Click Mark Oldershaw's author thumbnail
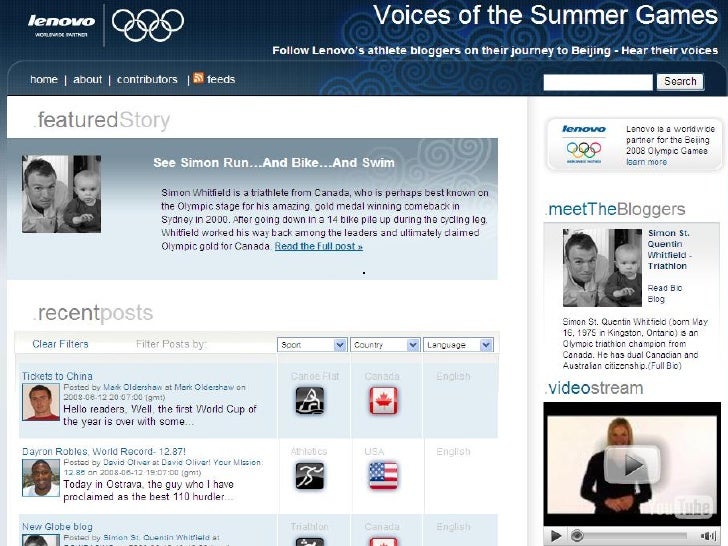The image size is (728, 546). (41, 403)
